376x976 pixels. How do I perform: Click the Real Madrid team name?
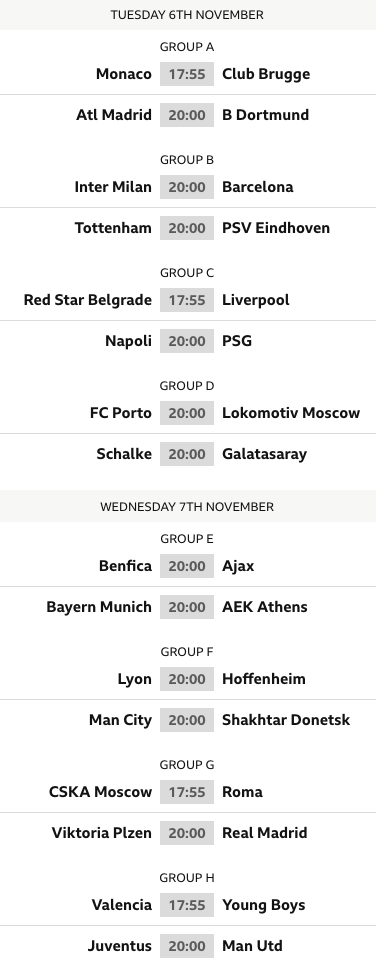coord(265,833)
